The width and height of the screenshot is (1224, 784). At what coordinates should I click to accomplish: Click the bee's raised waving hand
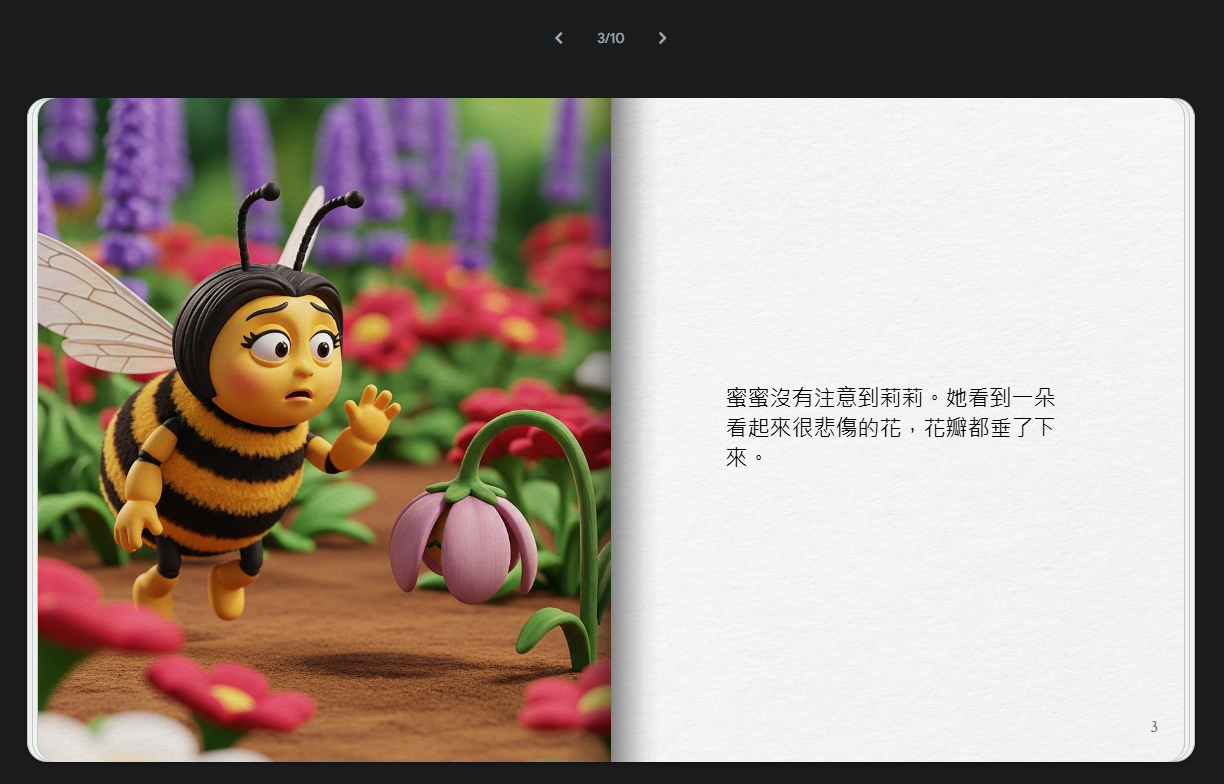coord(373,412)
